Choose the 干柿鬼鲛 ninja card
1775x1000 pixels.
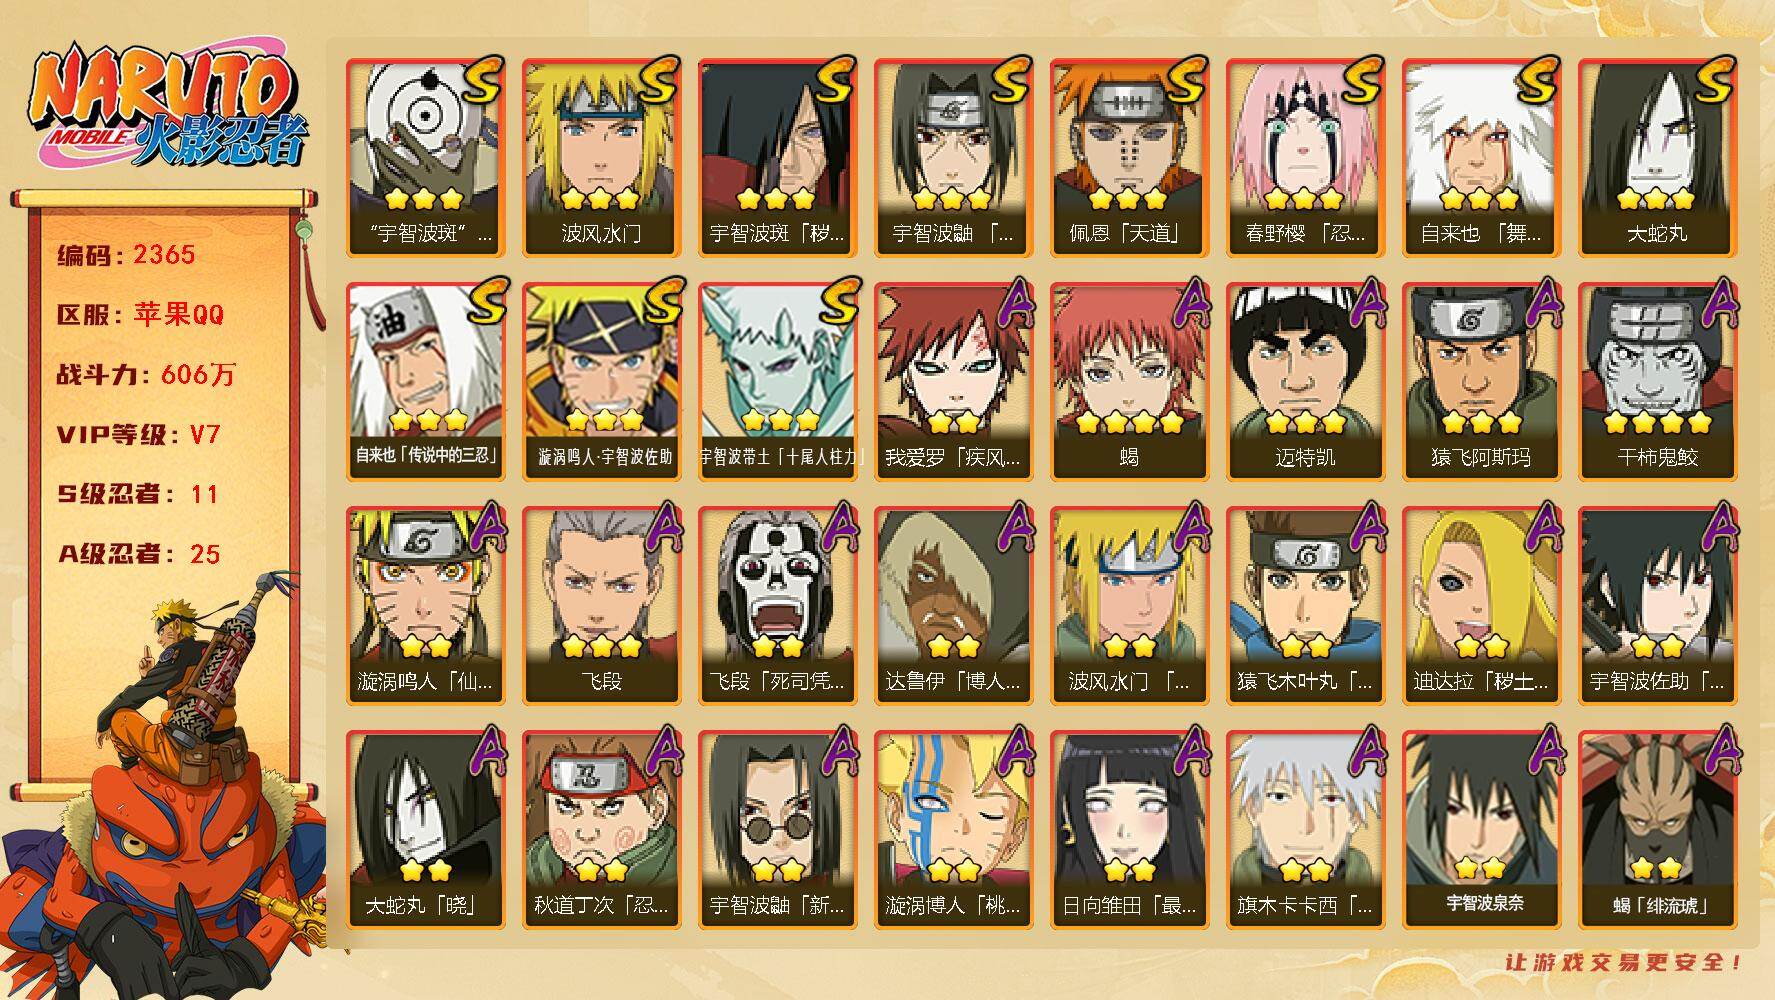click(1657, 382)
